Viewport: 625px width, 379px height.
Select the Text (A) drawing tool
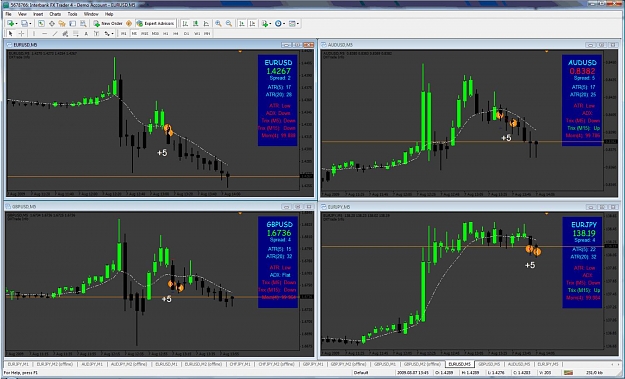tap(86, 34)
